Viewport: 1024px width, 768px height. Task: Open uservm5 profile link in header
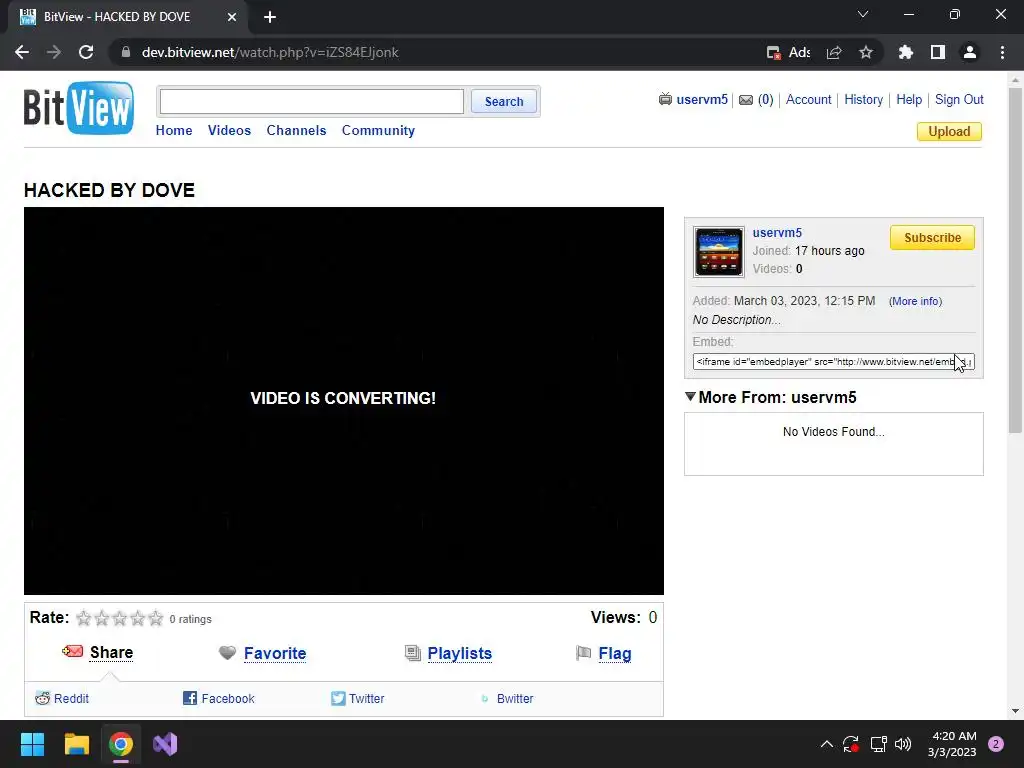pyautogui.click(x=702, y=99)
